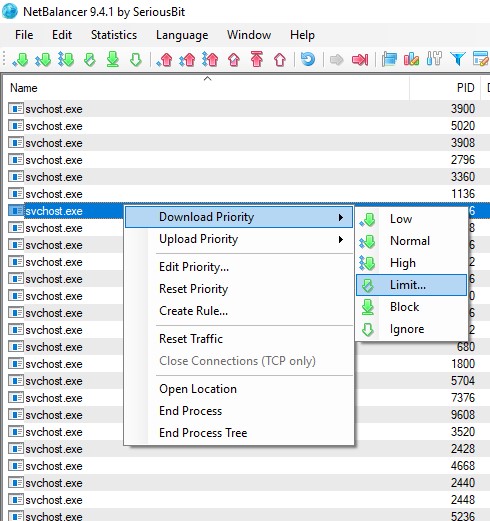Click the blue flag panels toolbar icon

click(389, 60)
